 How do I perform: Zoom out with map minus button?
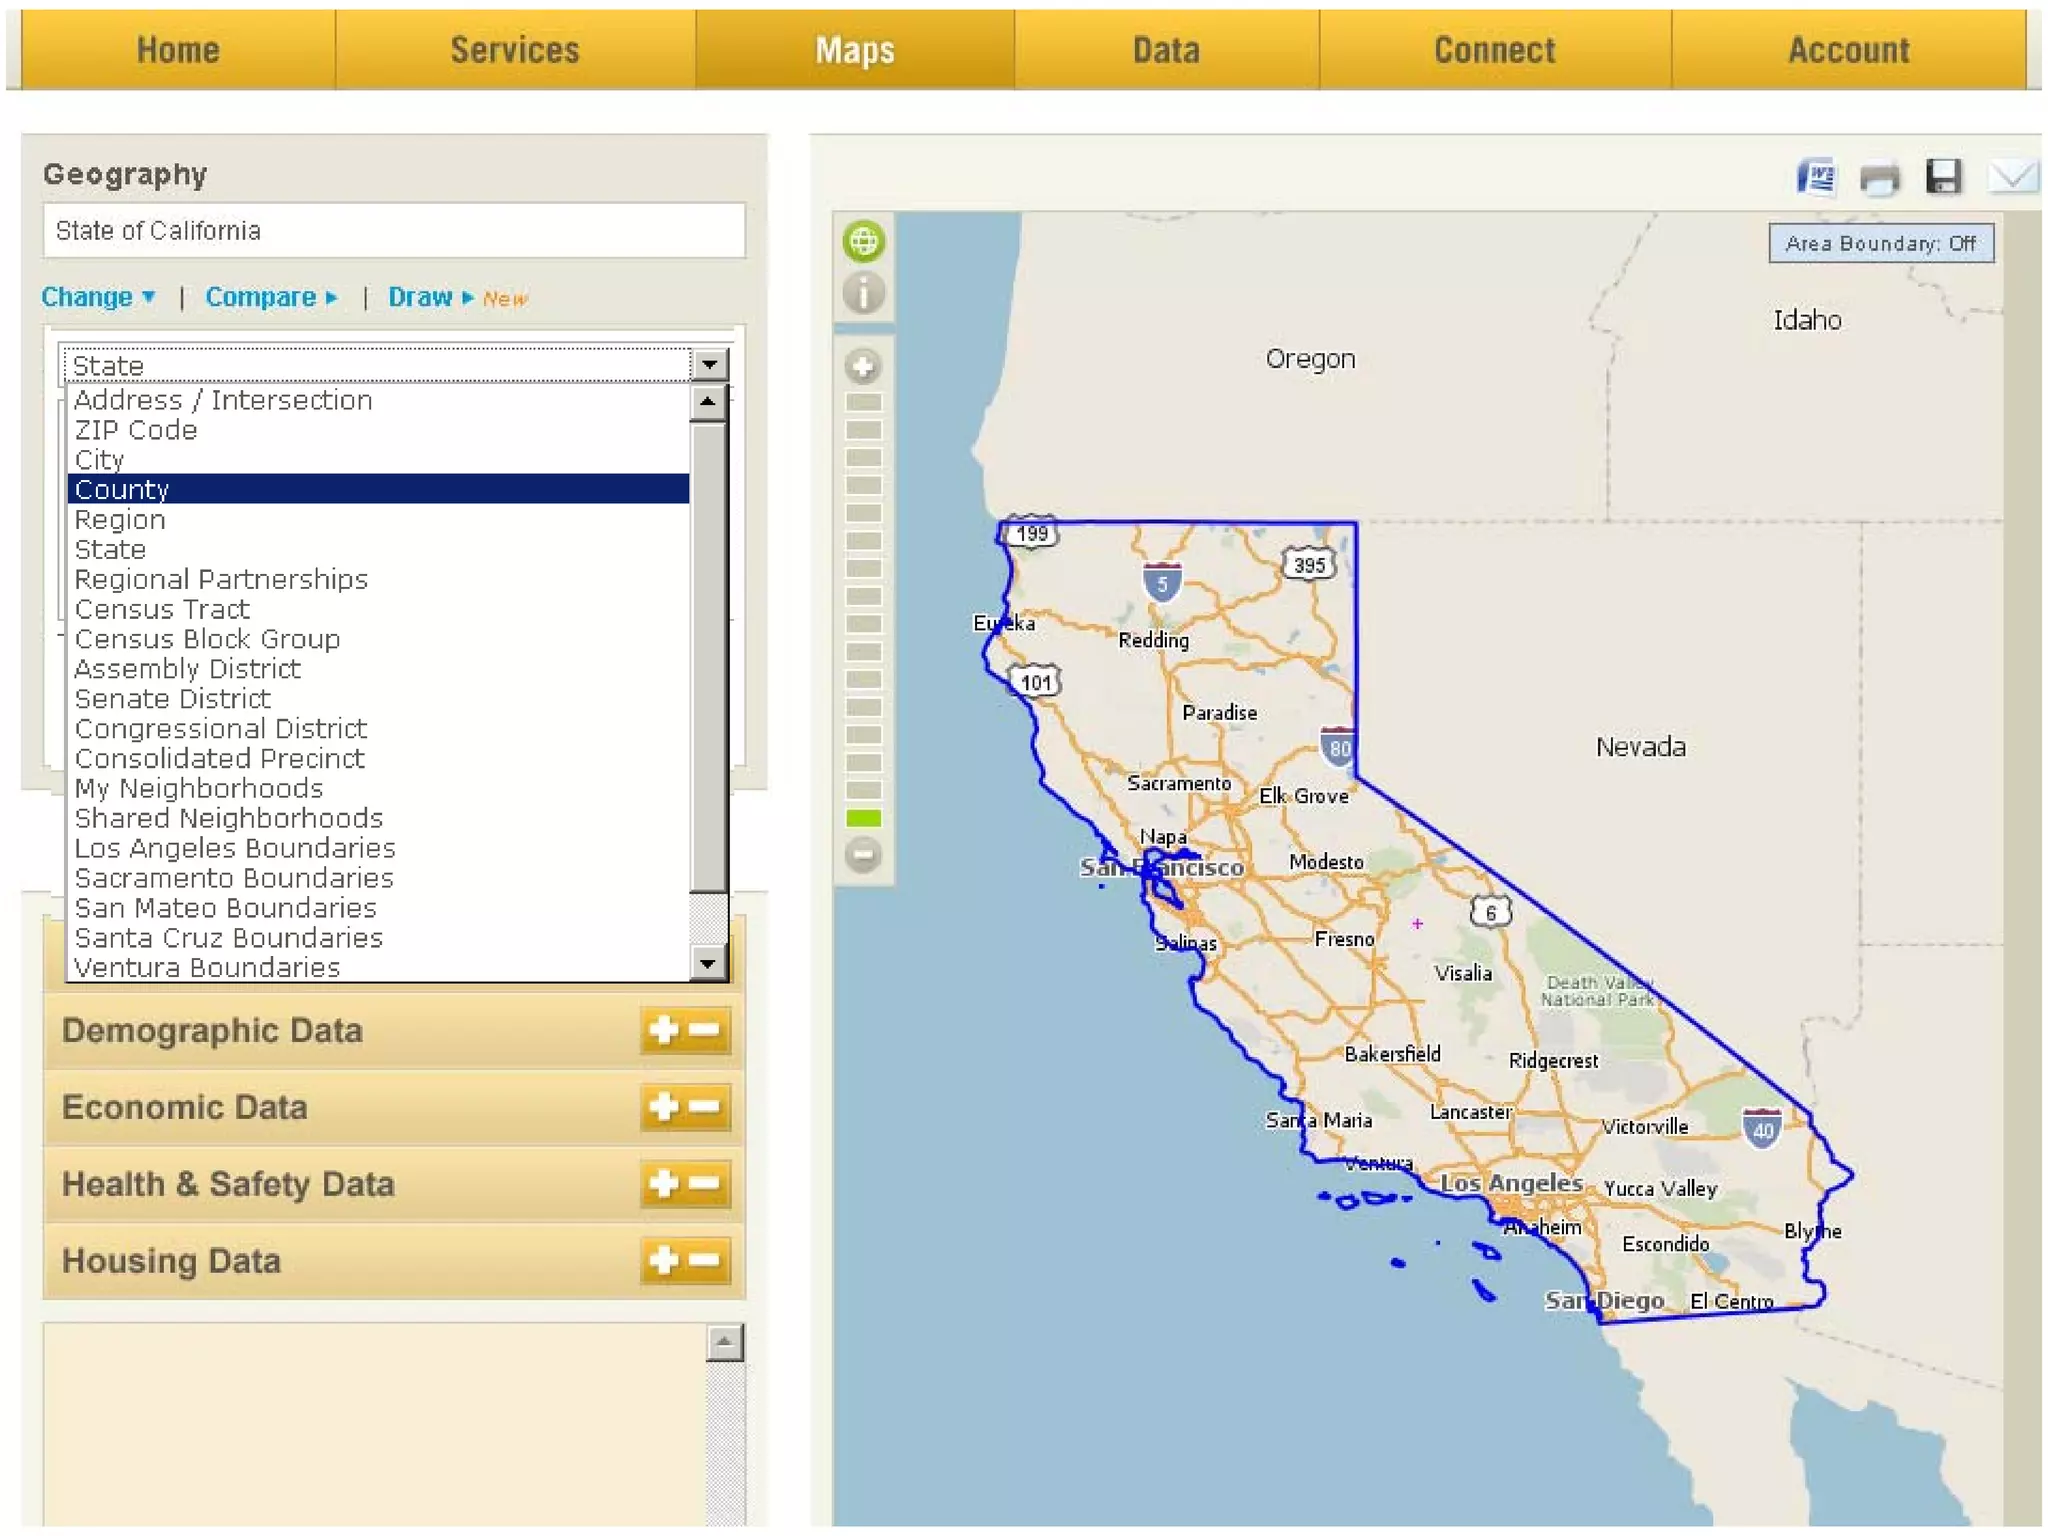click(863, 855)
